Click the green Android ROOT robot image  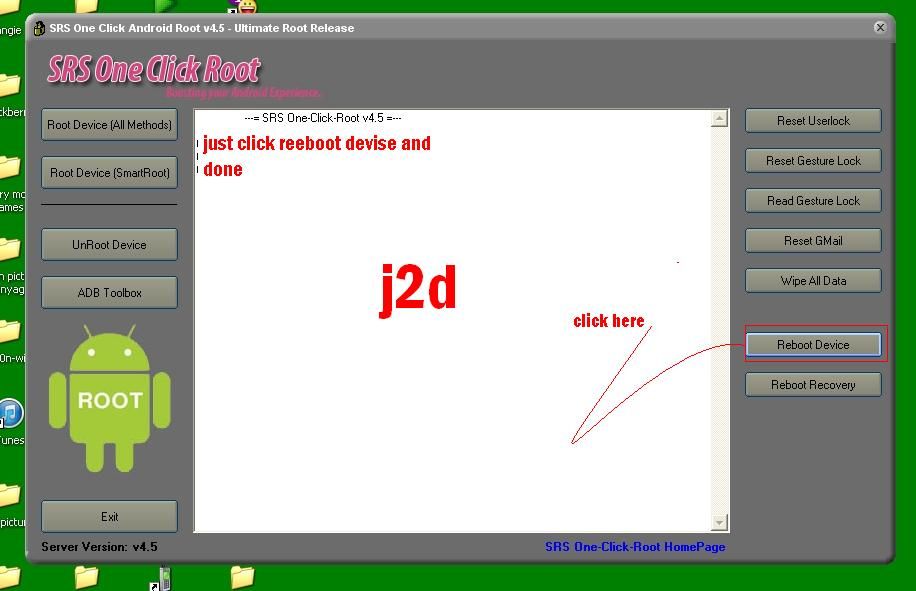coord(109,398)
